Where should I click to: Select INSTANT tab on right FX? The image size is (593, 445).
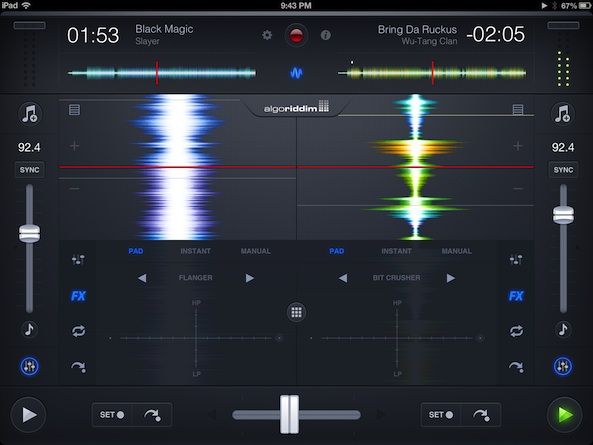click(x=396, y=251)
